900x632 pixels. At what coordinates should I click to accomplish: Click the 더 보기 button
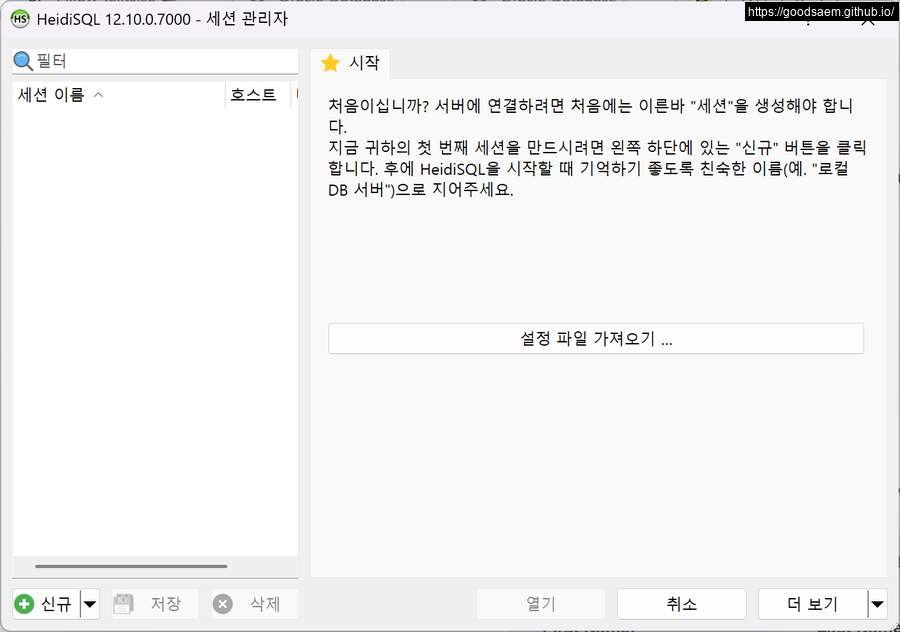click(x=812, y=604)
